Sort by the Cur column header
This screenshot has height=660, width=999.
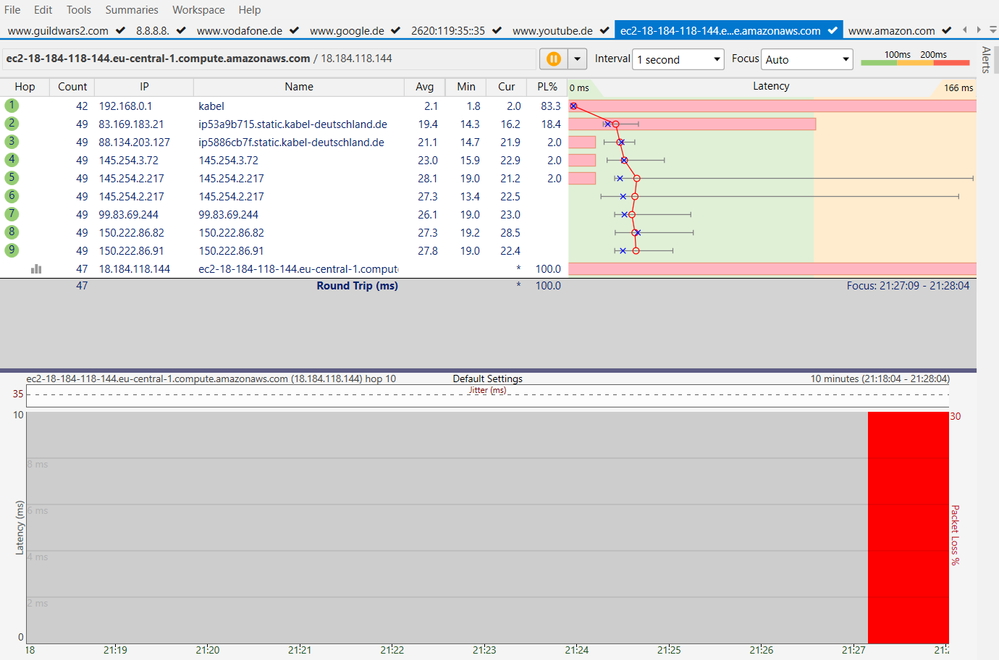507,87
